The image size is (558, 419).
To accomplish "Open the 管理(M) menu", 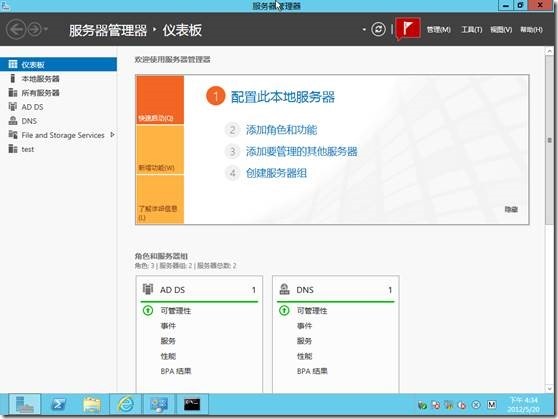I will tap(438, 30).
